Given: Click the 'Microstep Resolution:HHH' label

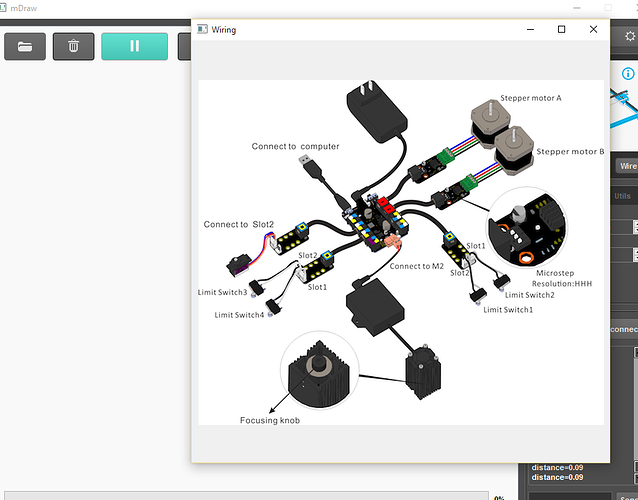Looking at the screenshot, I should [x=562, y=278].
